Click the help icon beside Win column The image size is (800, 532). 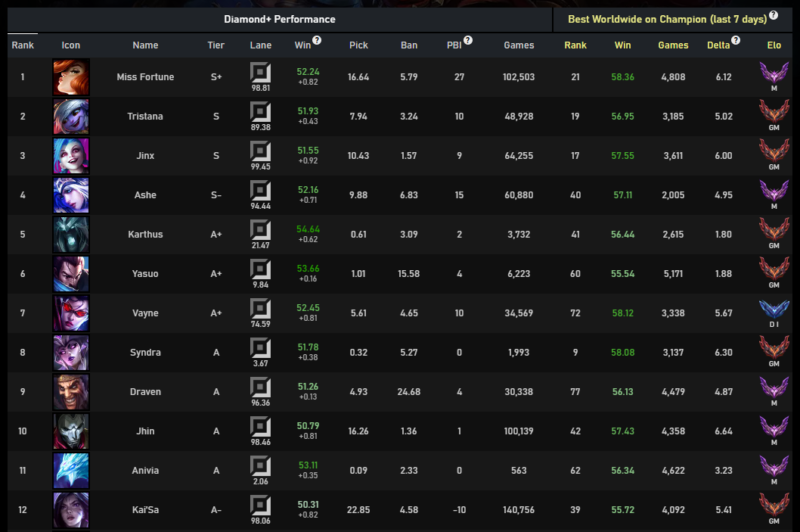pos(317,41)
